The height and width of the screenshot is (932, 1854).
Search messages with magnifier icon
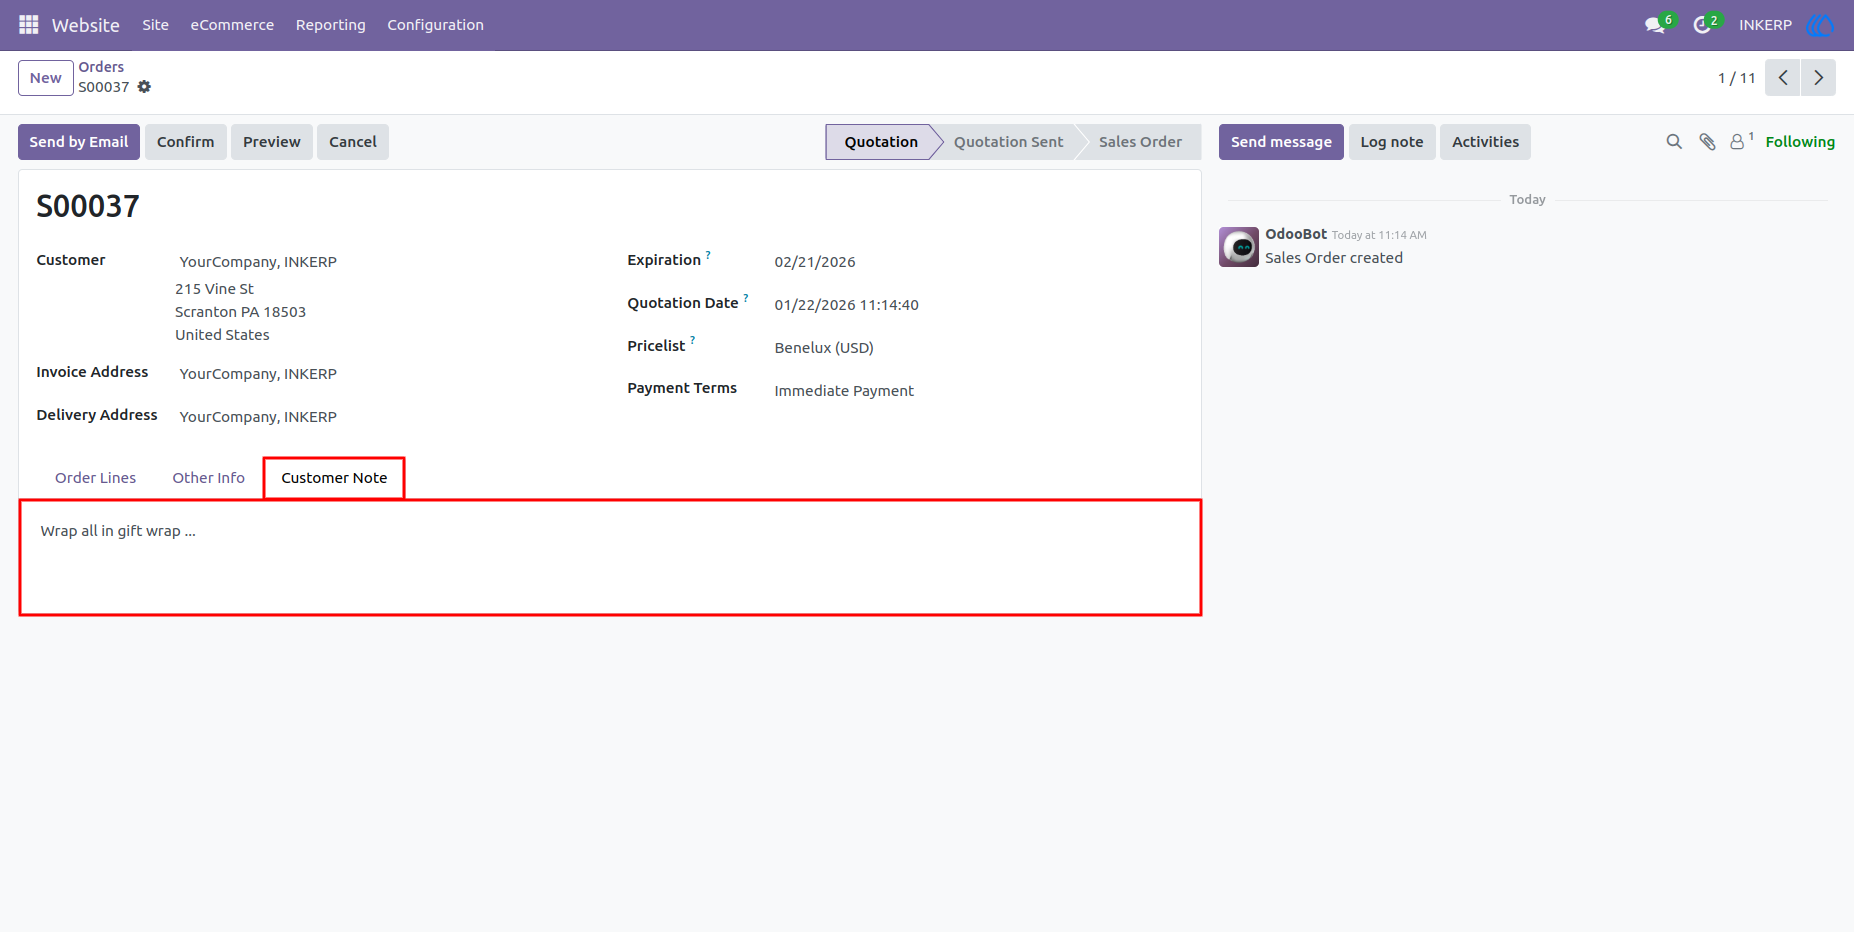pos(1674,142)
